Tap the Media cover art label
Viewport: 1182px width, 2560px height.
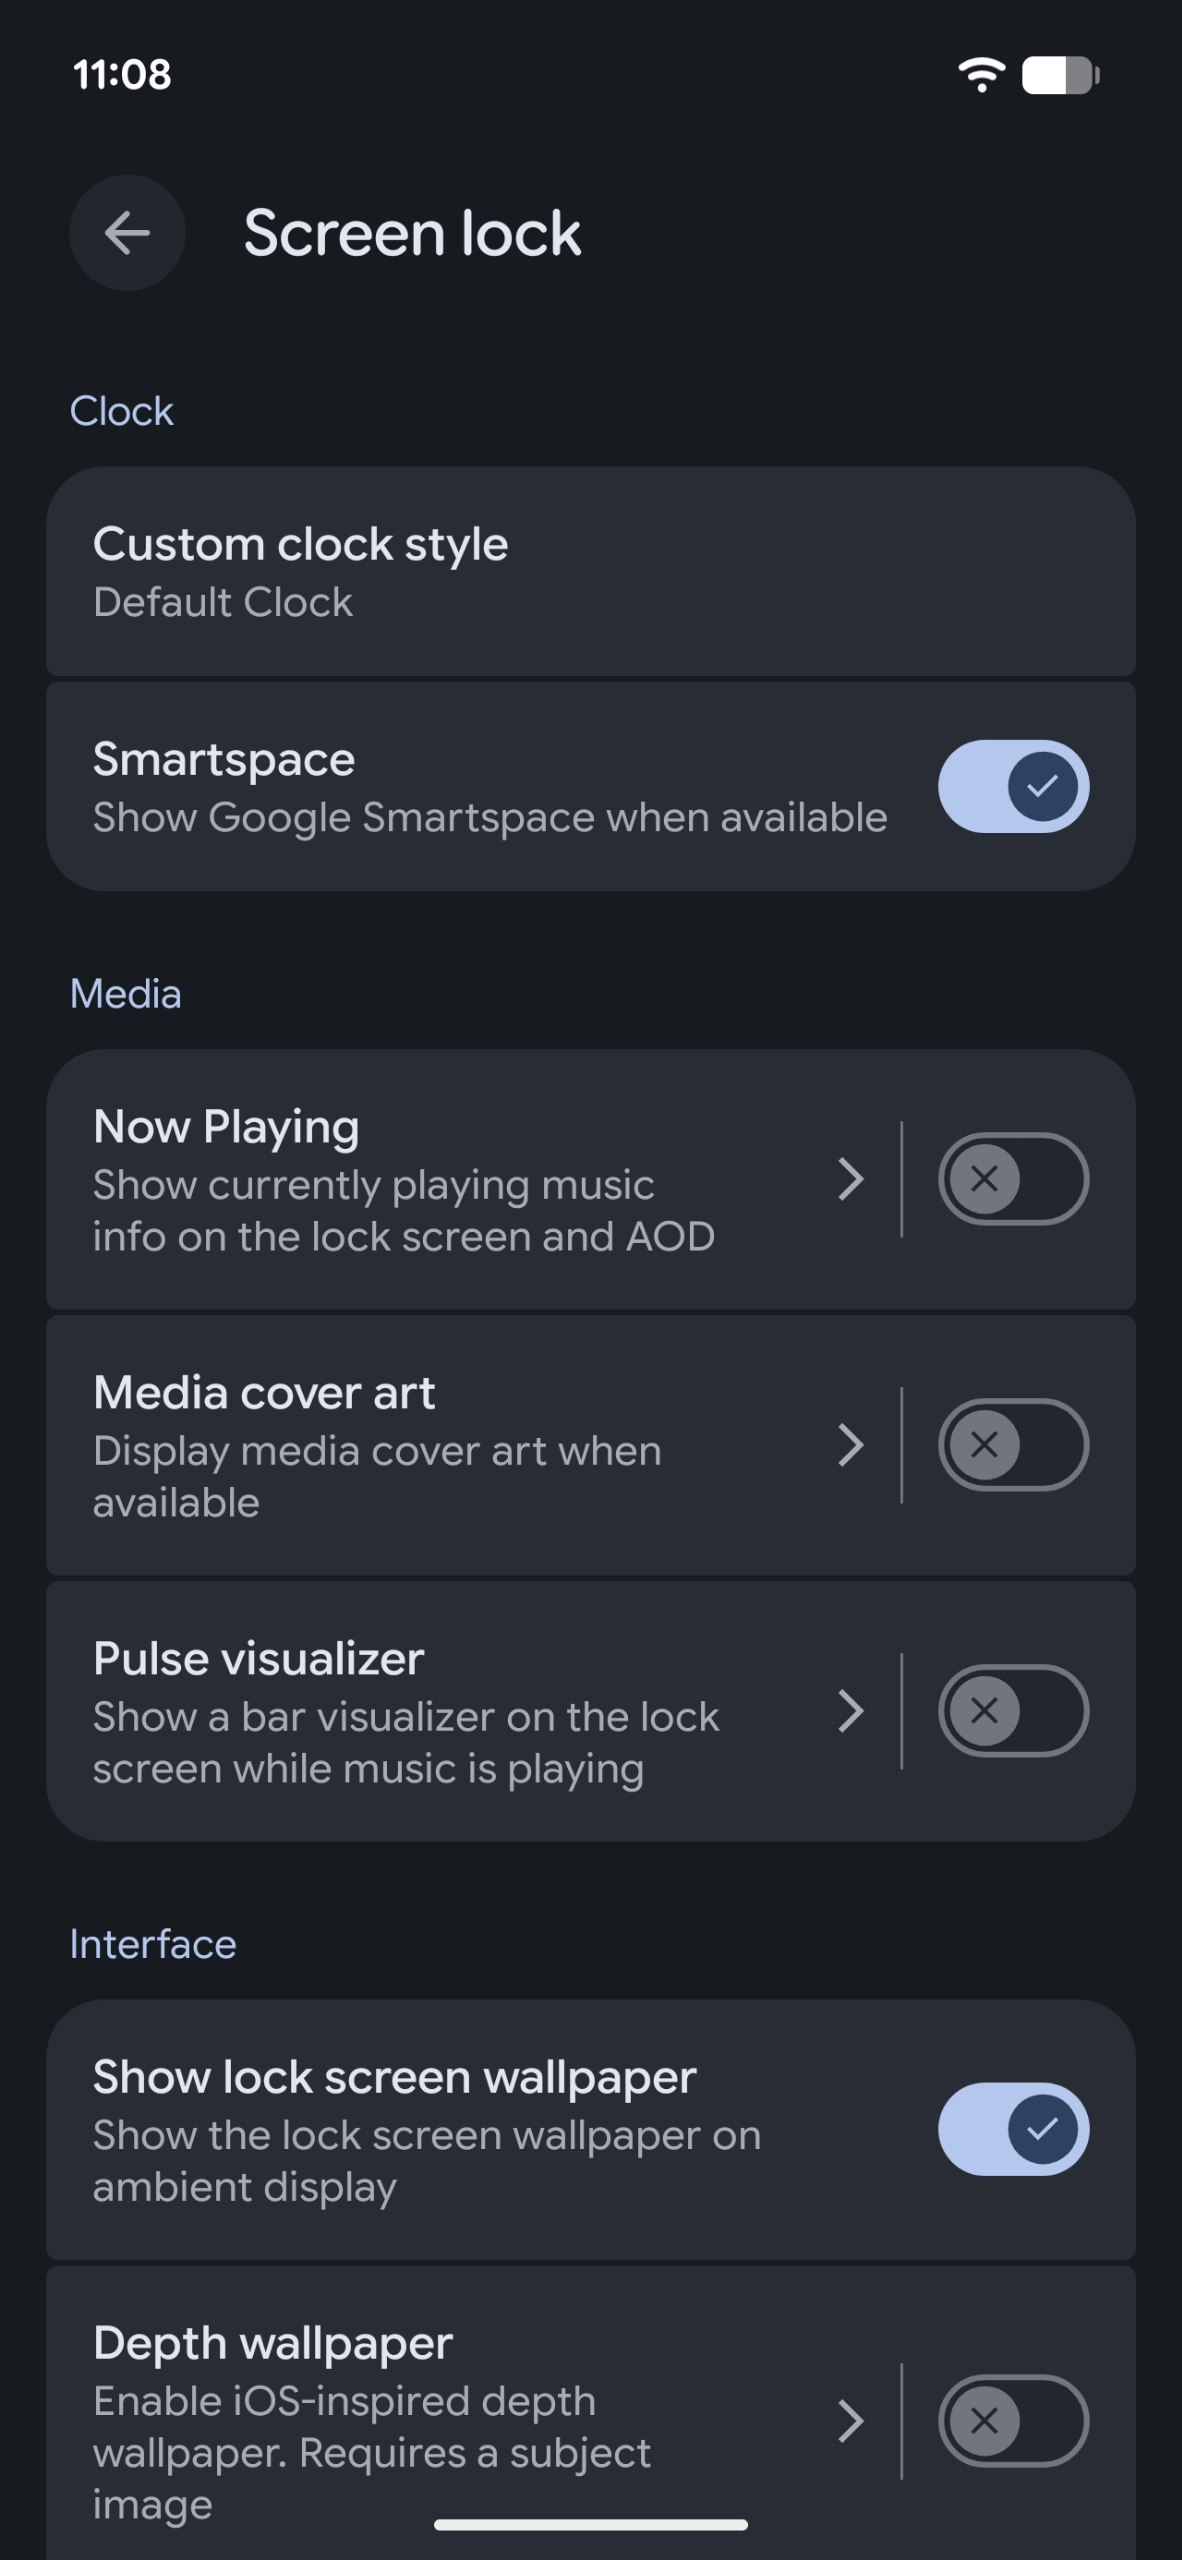coord(264,1393)
